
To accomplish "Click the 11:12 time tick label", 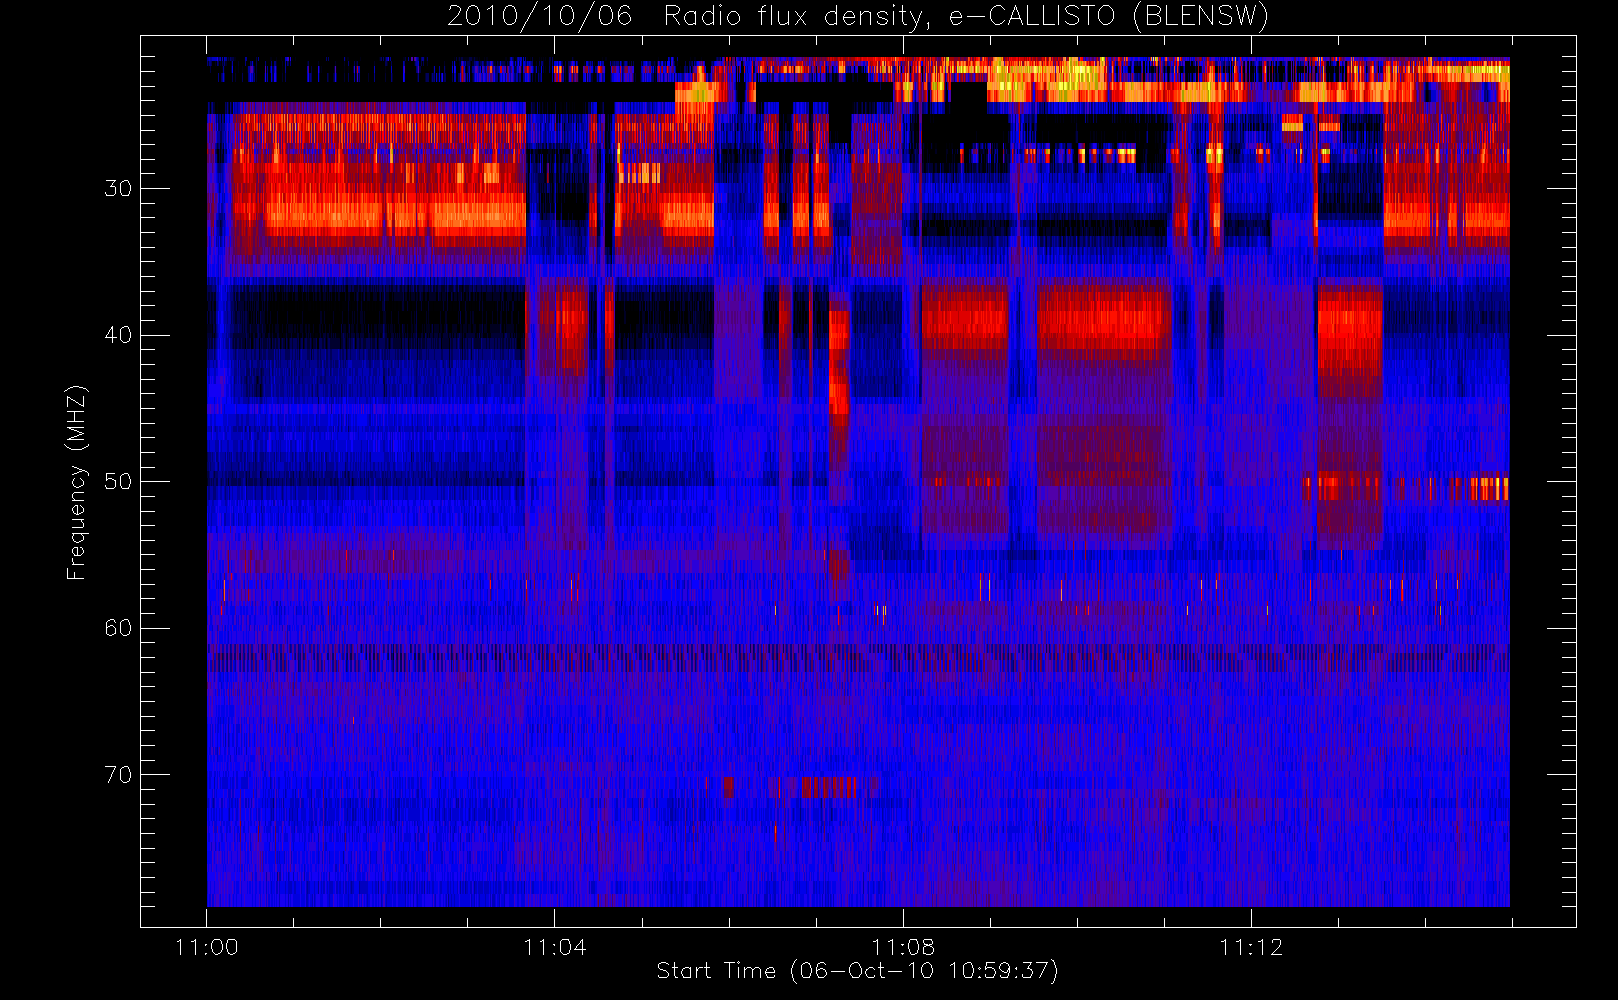I will click(x=1250, y=947).
